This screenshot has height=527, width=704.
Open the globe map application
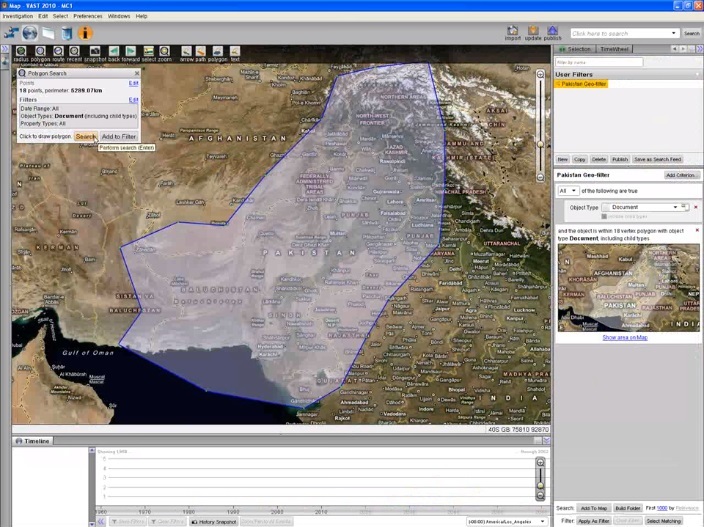click(30, 33)
